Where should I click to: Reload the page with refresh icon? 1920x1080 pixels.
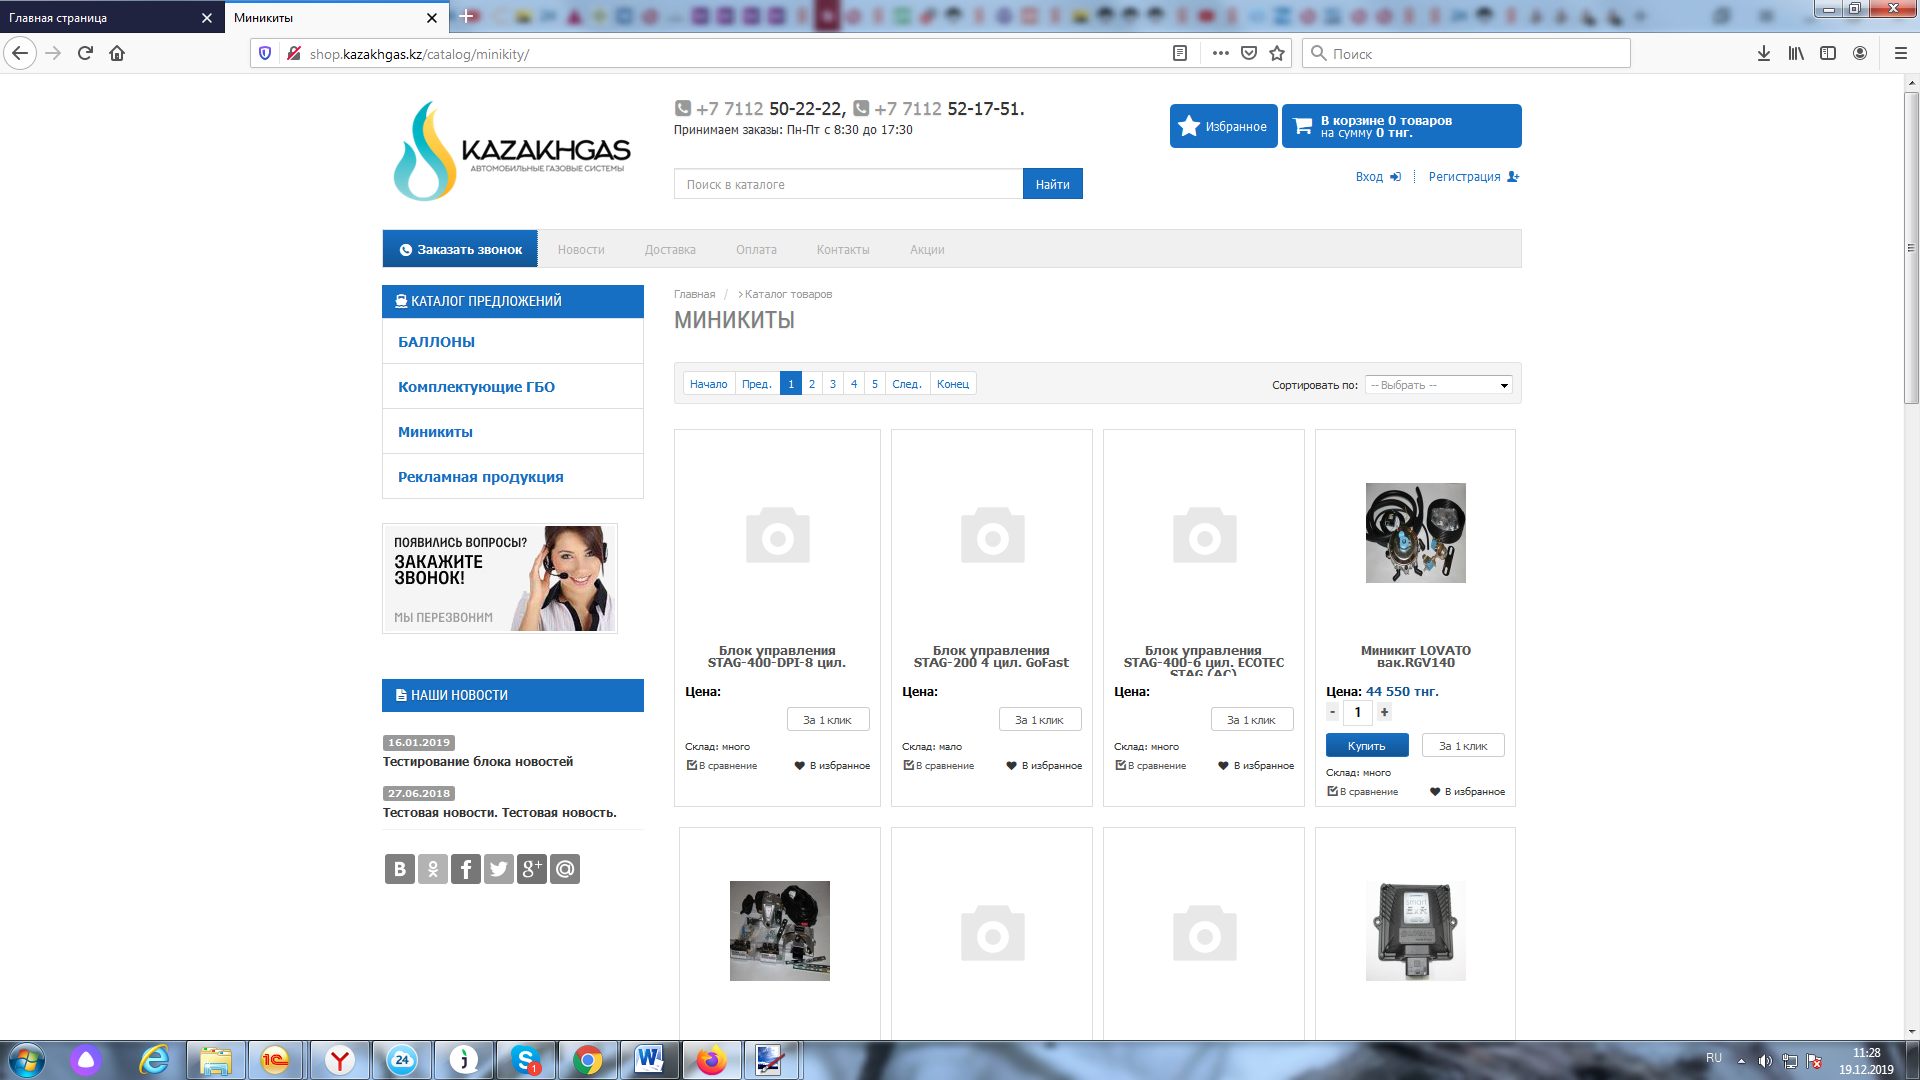[x=85, y=53]
